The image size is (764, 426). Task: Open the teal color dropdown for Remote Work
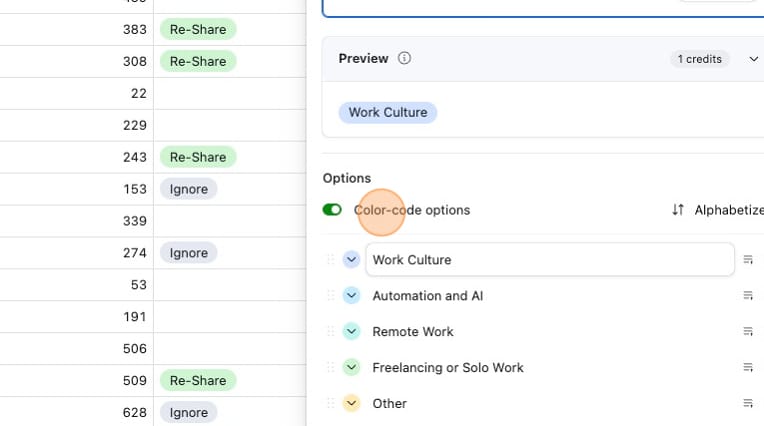pyautogui.click(x=351, y=332)
